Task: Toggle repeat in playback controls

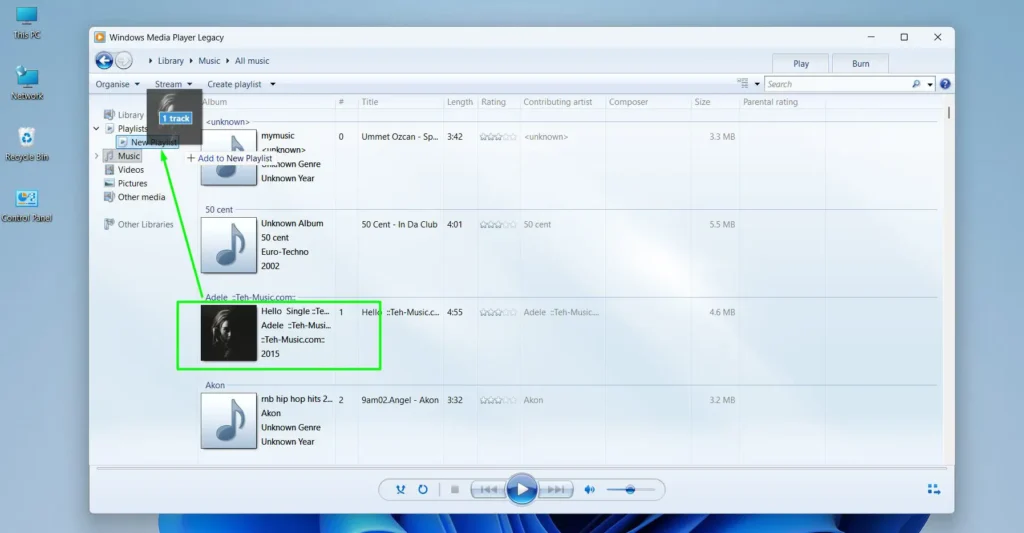Action: pyautogui.click(x=423, y=489)
